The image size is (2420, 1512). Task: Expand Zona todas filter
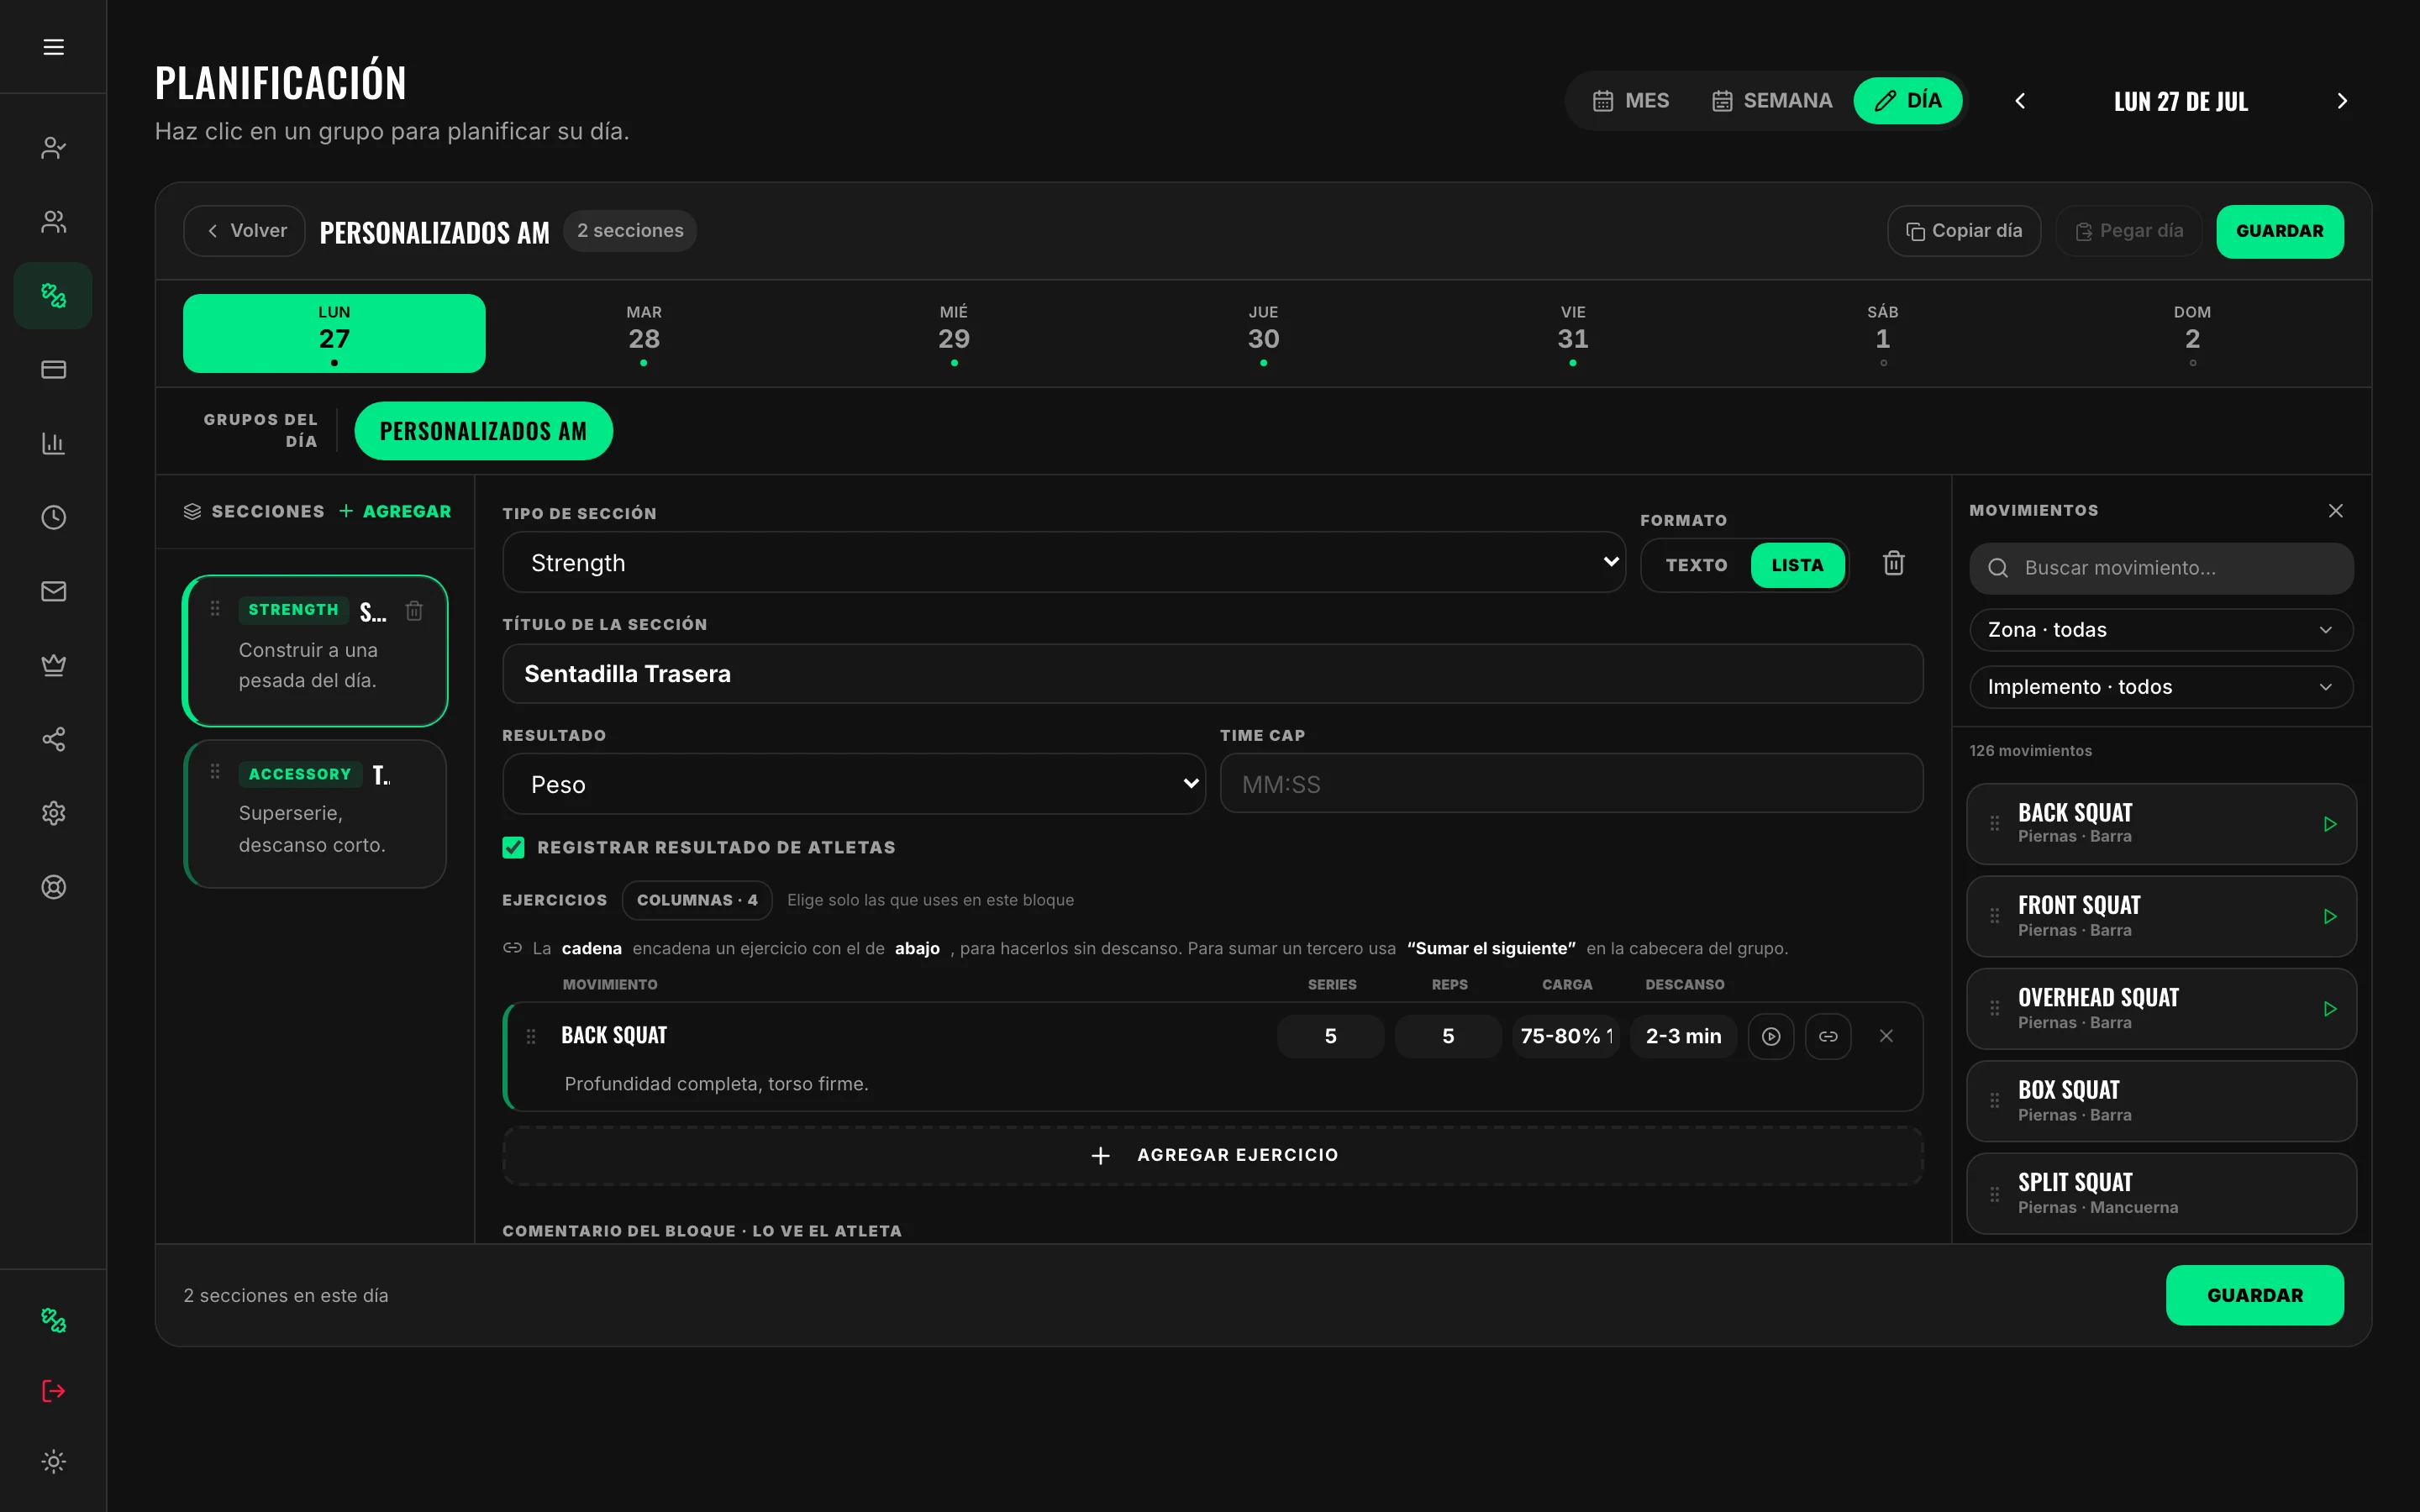tap(2160, 630)
